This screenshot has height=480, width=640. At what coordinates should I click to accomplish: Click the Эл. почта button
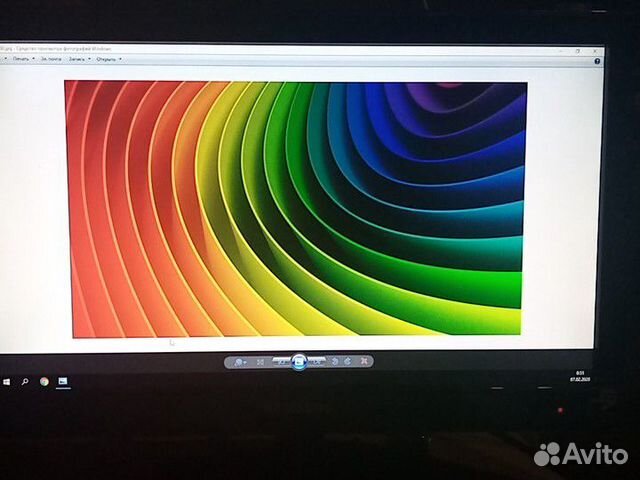(50, 58)
